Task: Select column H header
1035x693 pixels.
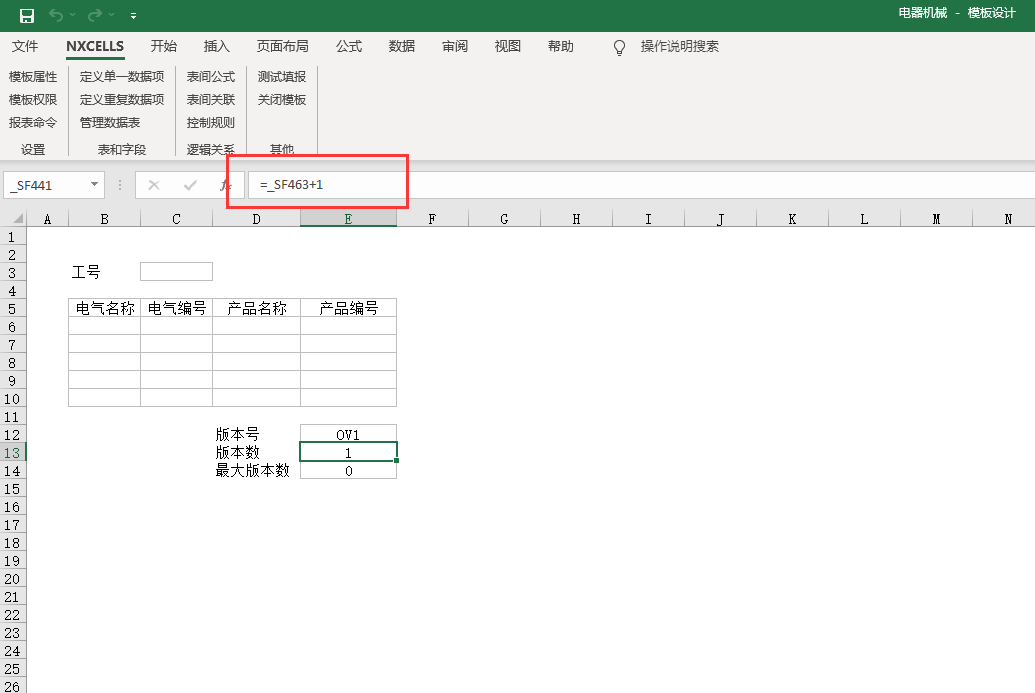Action: [576, 219]
